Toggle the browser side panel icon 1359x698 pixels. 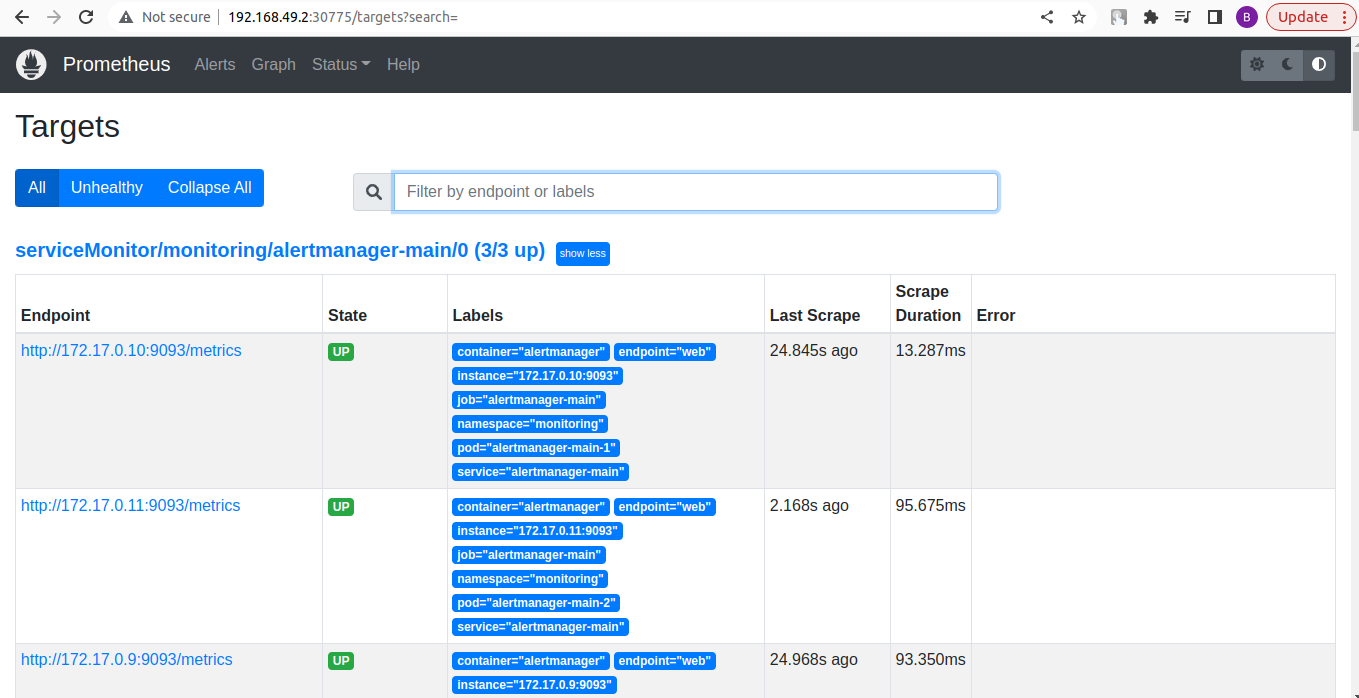pos(1215,17)
